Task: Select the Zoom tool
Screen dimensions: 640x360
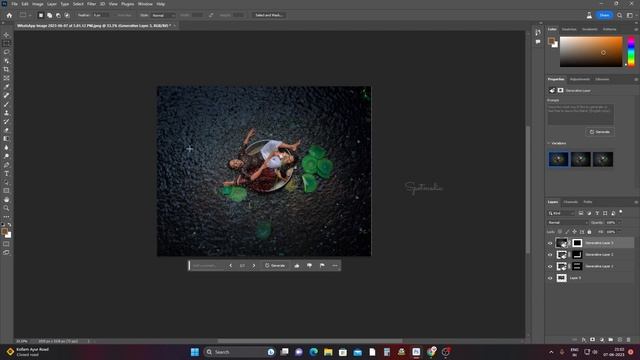Action: pyautogui.click(x=7, y=208)
